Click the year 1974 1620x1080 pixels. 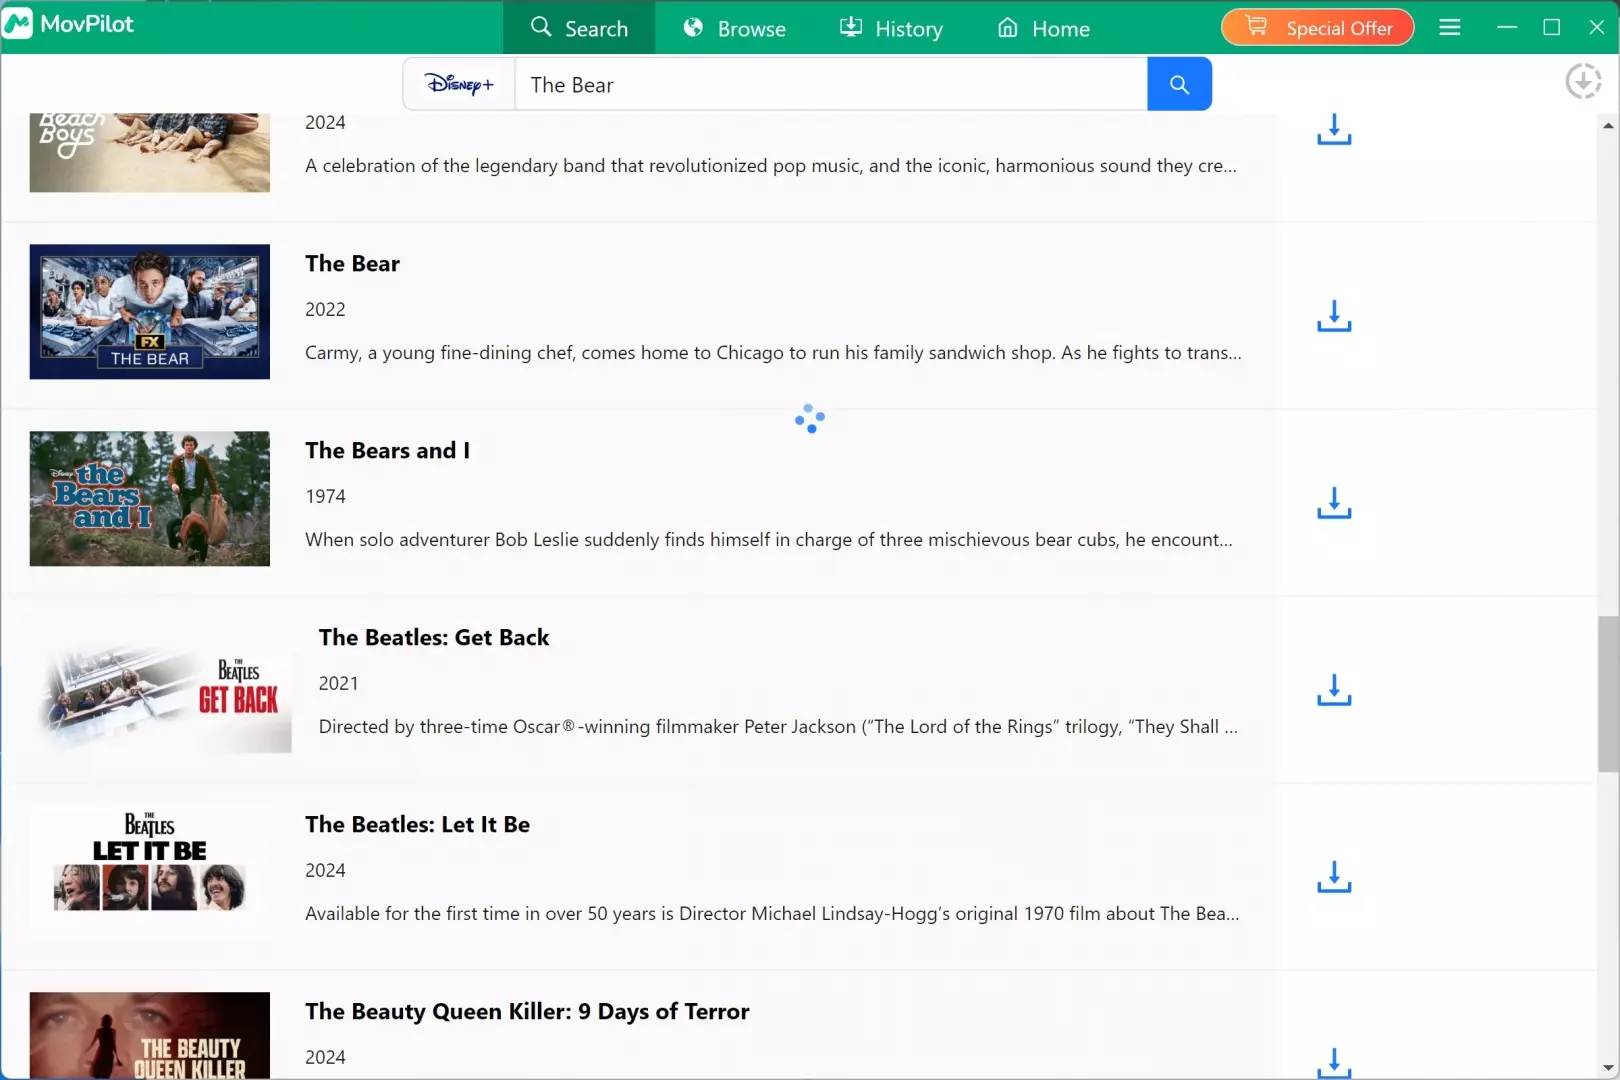(325, 496)
